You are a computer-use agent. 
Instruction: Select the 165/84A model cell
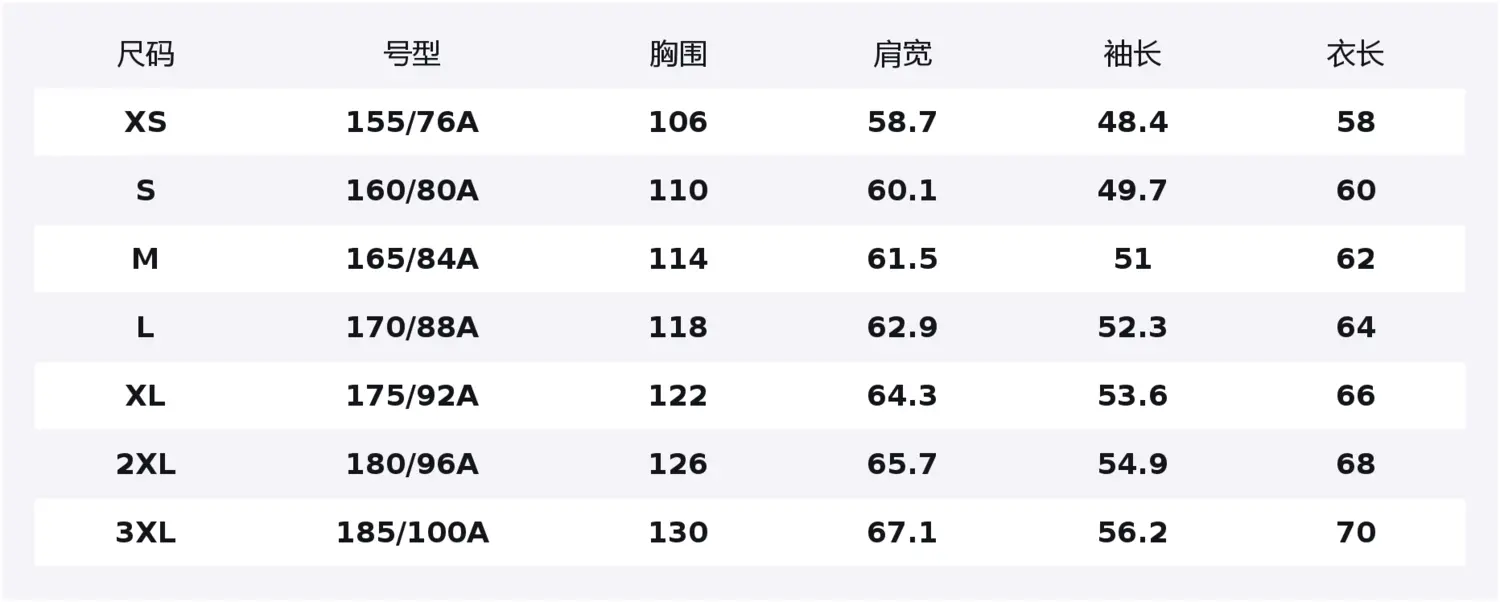click(412, 259)
